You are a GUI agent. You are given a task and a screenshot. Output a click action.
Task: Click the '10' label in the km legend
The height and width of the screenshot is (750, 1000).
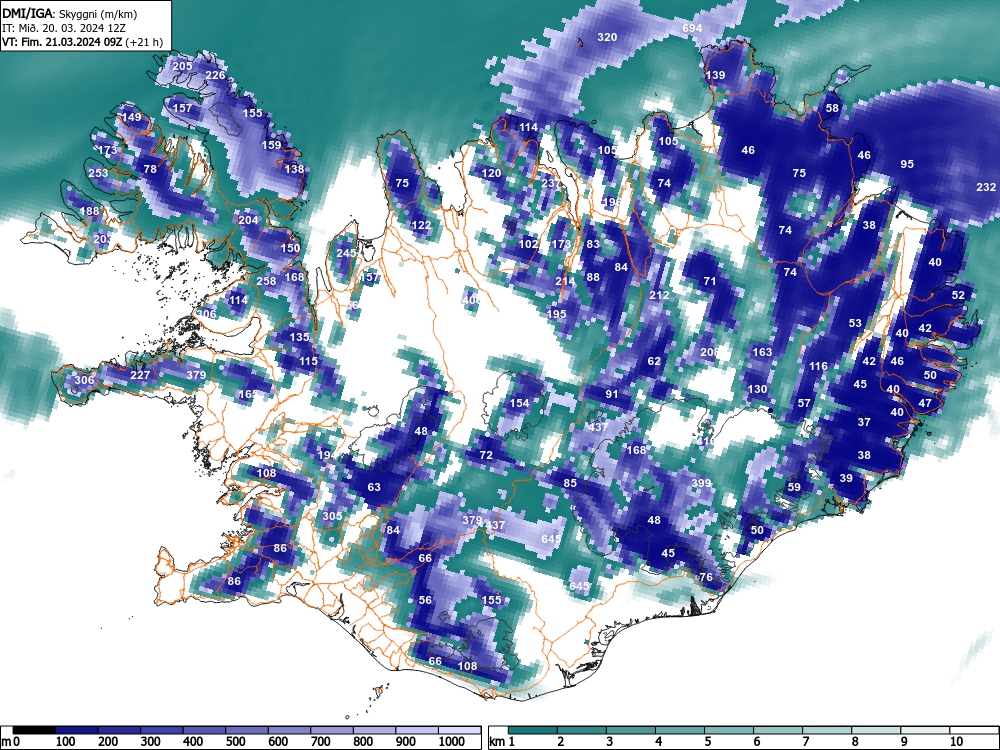tap(955, 742)
